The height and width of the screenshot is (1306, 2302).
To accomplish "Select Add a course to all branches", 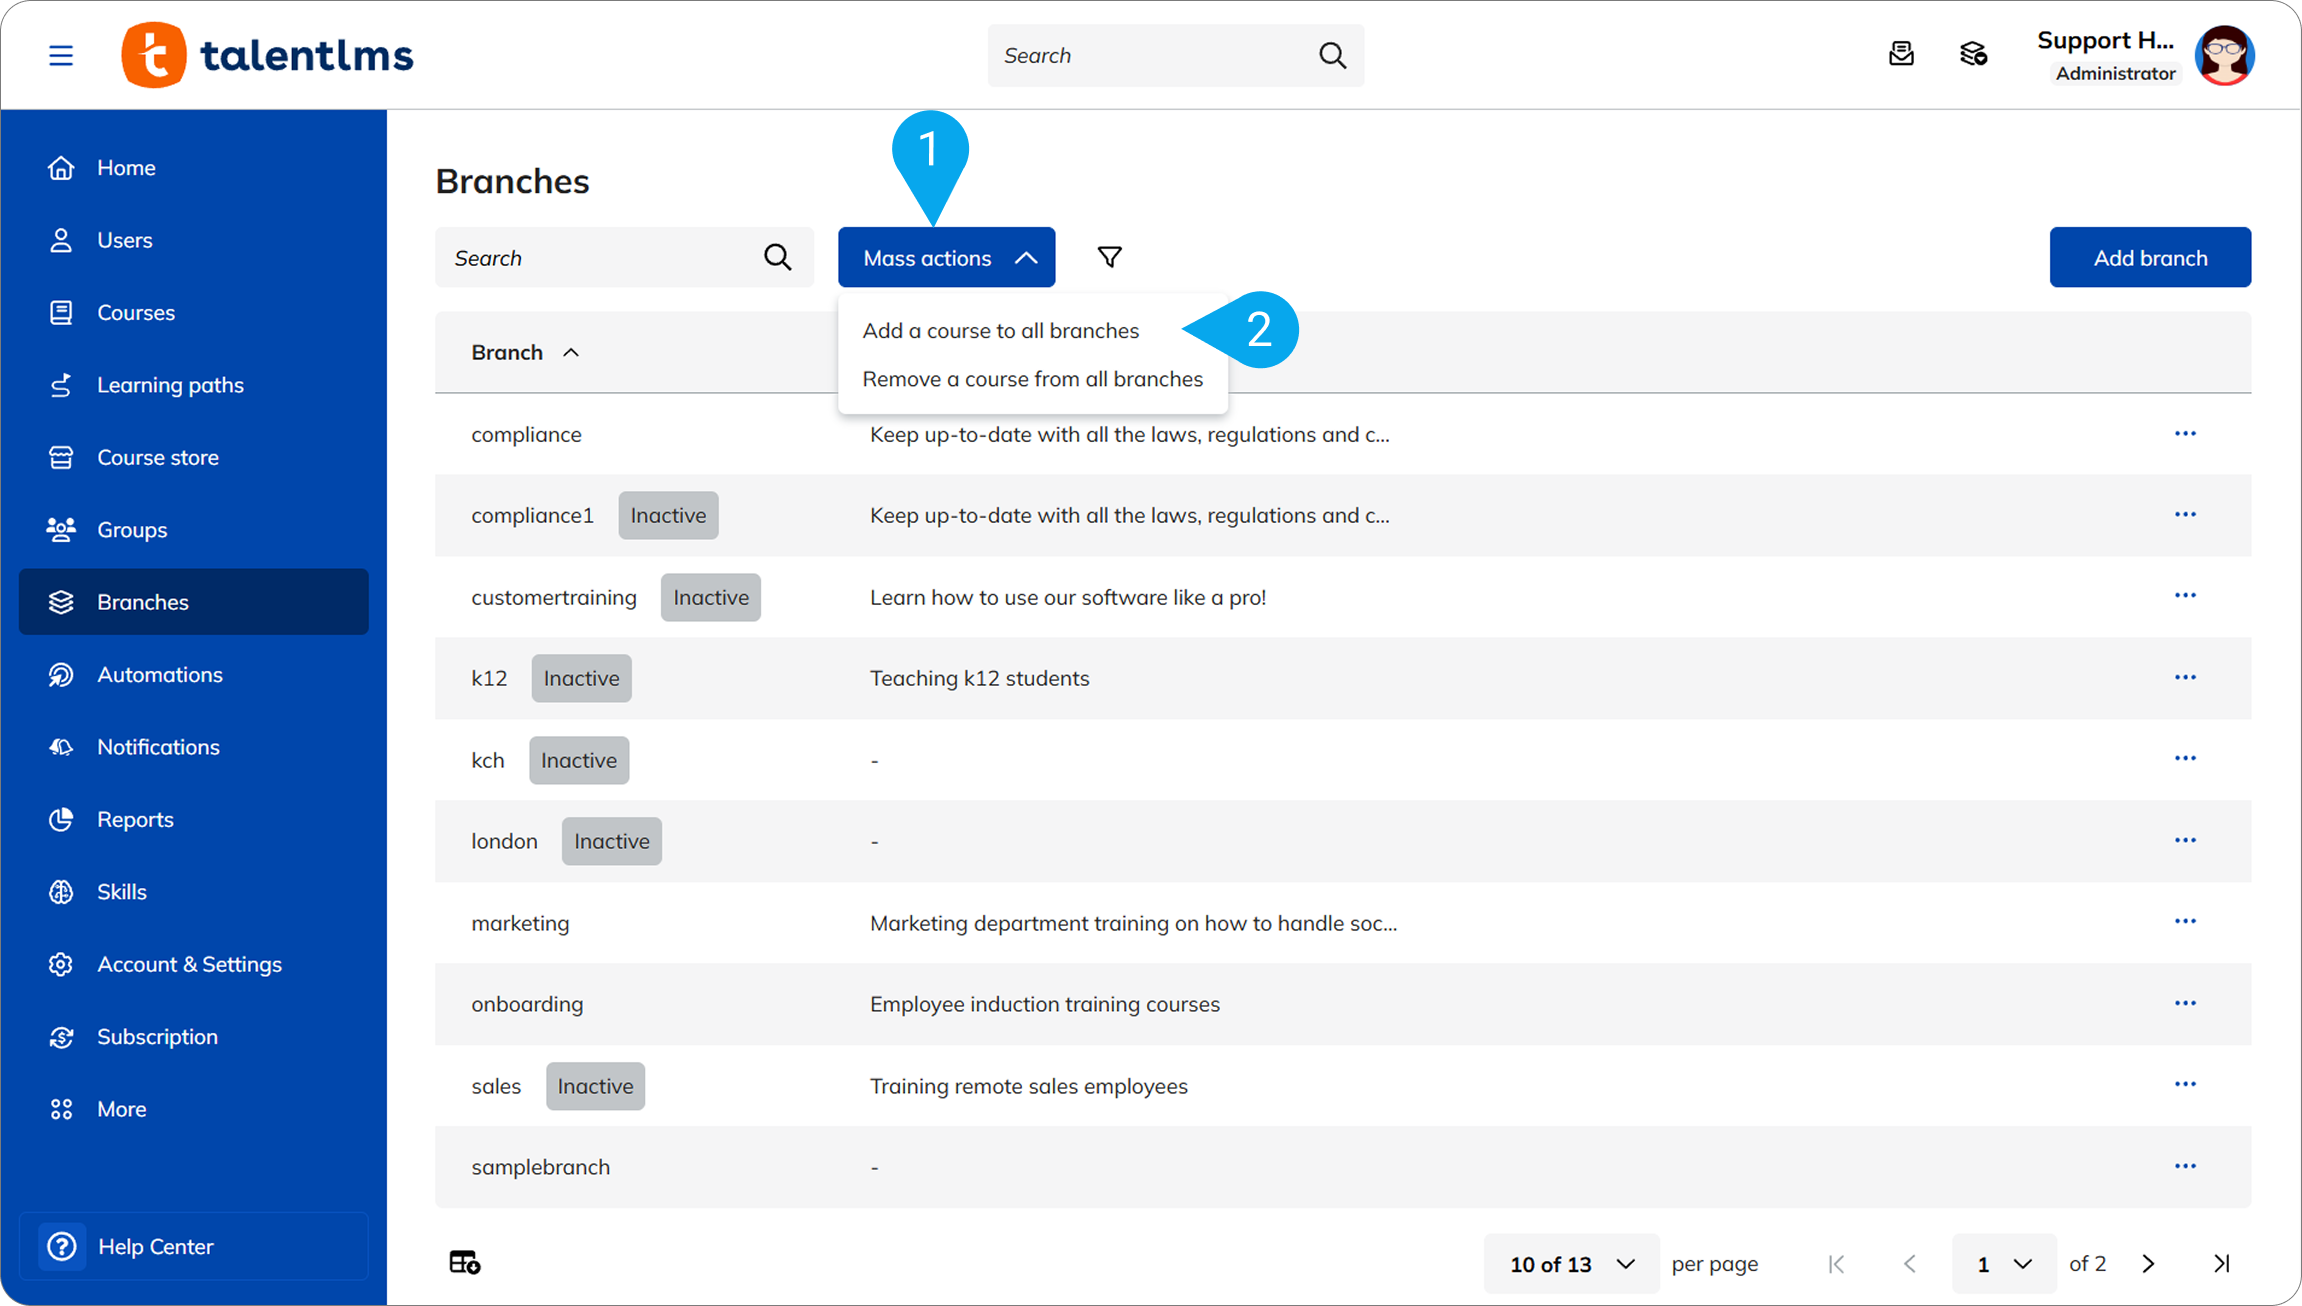I will pos(1000,331).
